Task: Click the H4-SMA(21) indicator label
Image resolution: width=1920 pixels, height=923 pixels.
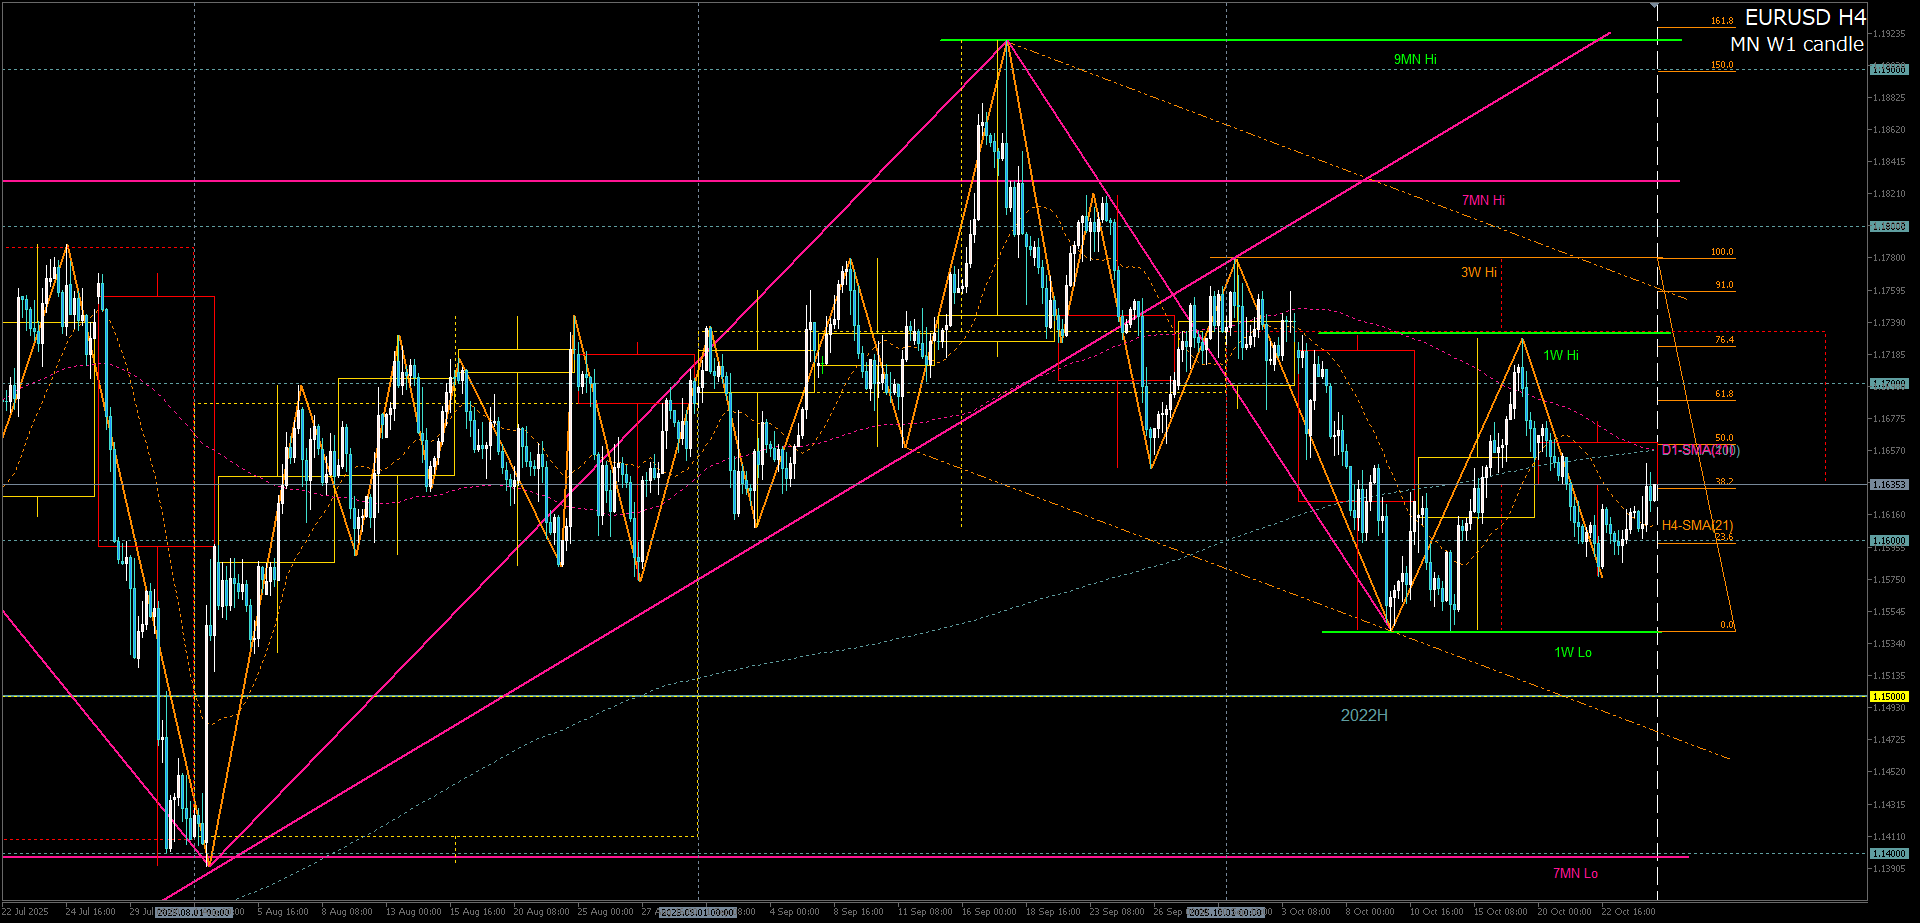Action: click(x=1697, y=526)
